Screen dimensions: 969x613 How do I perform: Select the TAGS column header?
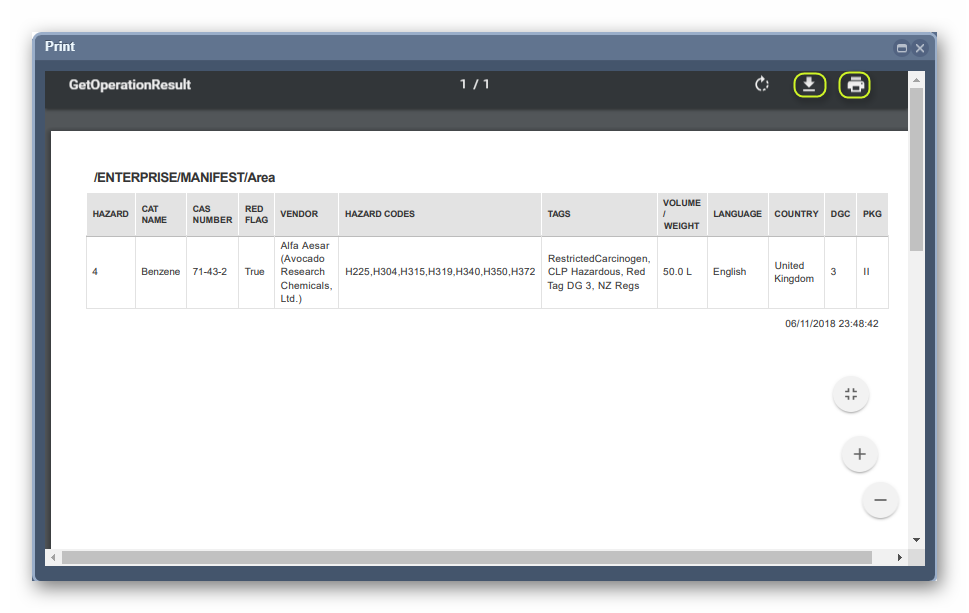(x=558, y=214)
